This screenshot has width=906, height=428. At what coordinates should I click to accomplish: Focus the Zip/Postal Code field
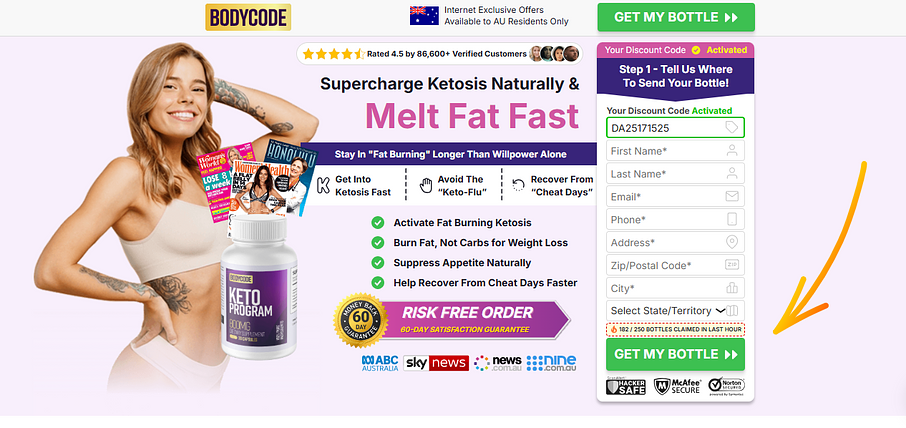click(x=675, y=265)
